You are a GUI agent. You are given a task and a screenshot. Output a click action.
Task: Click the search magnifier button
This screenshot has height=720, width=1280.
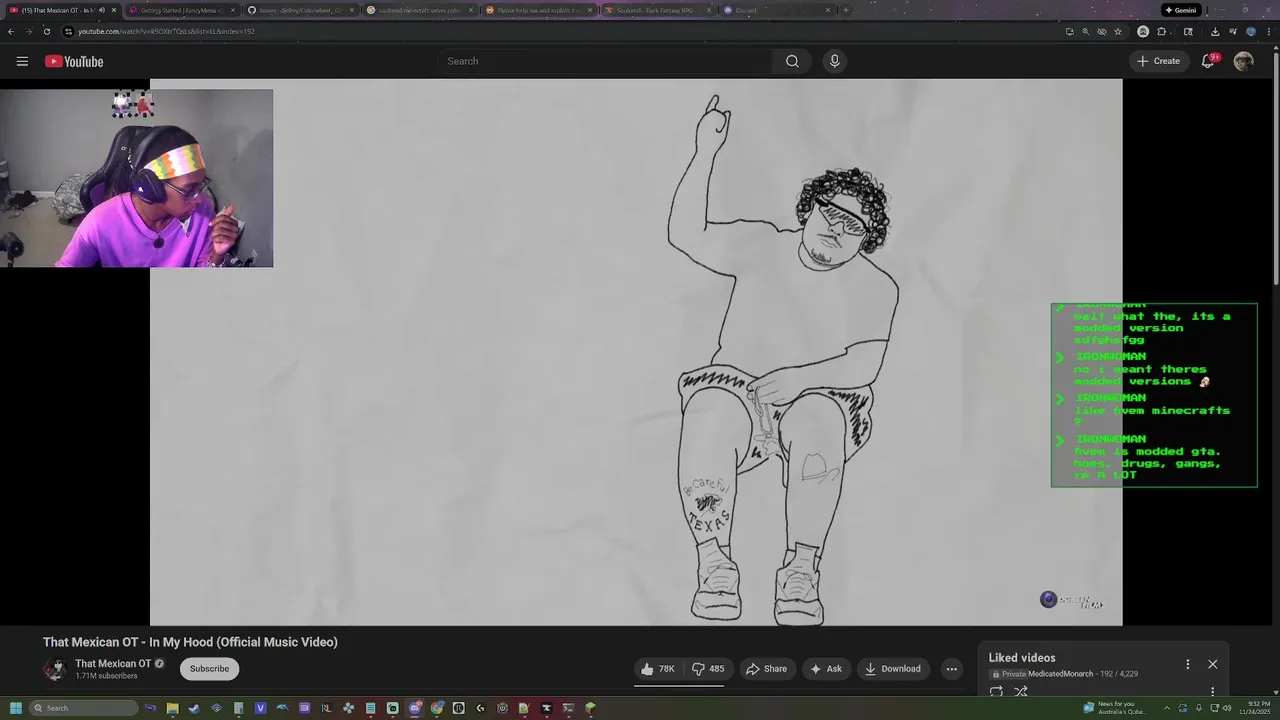pyautogui.click(x=792, y=61)
